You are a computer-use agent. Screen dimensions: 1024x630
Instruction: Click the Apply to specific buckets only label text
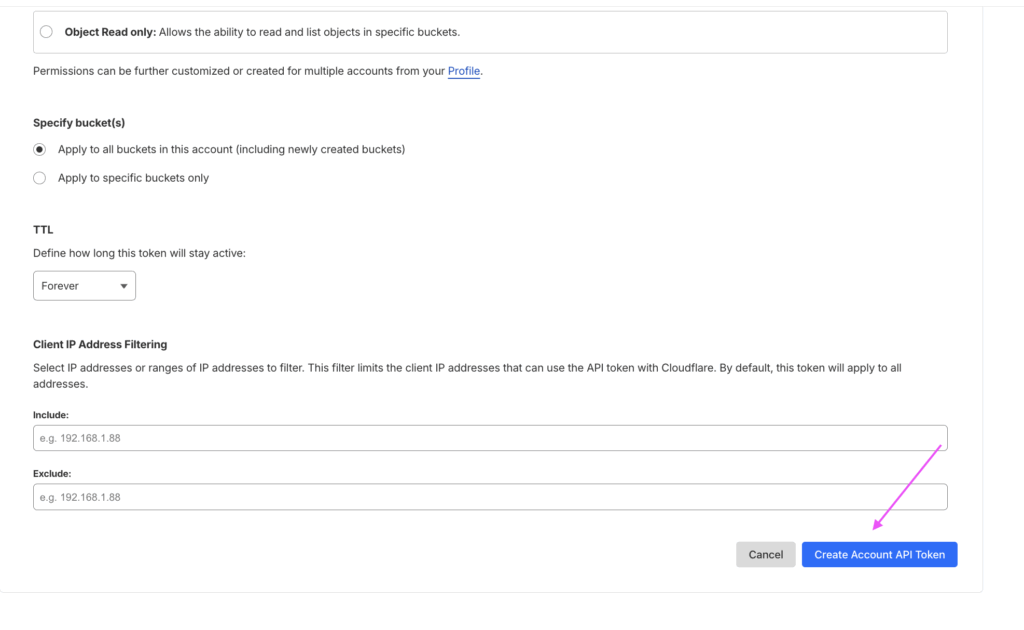(x=133, y=178)
